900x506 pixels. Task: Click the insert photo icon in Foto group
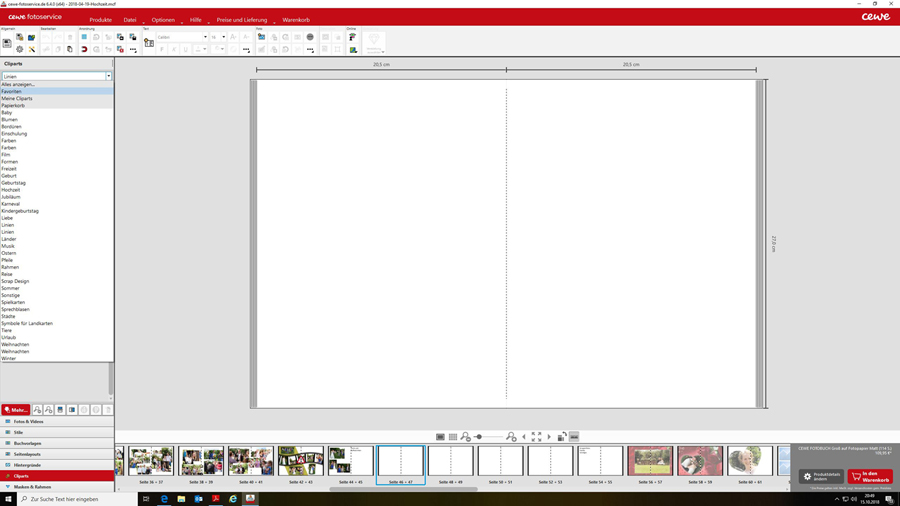point(261,37)
